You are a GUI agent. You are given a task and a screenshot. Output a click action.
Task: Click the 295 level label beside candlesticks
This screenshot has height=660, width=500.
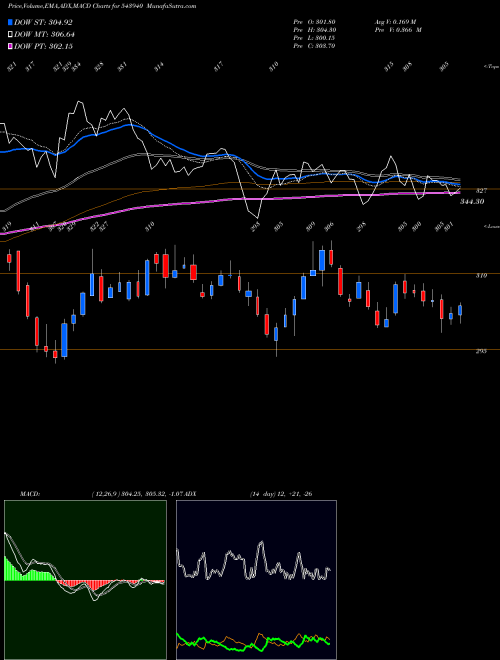coord(481,351)
